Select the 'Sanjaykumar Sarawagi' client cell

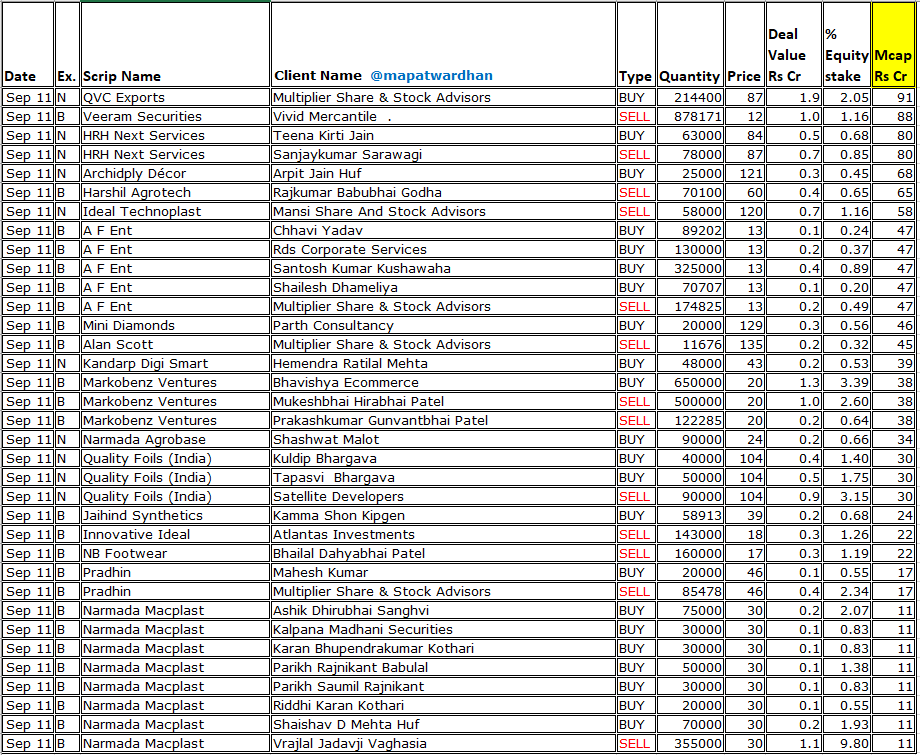[443, 154]
